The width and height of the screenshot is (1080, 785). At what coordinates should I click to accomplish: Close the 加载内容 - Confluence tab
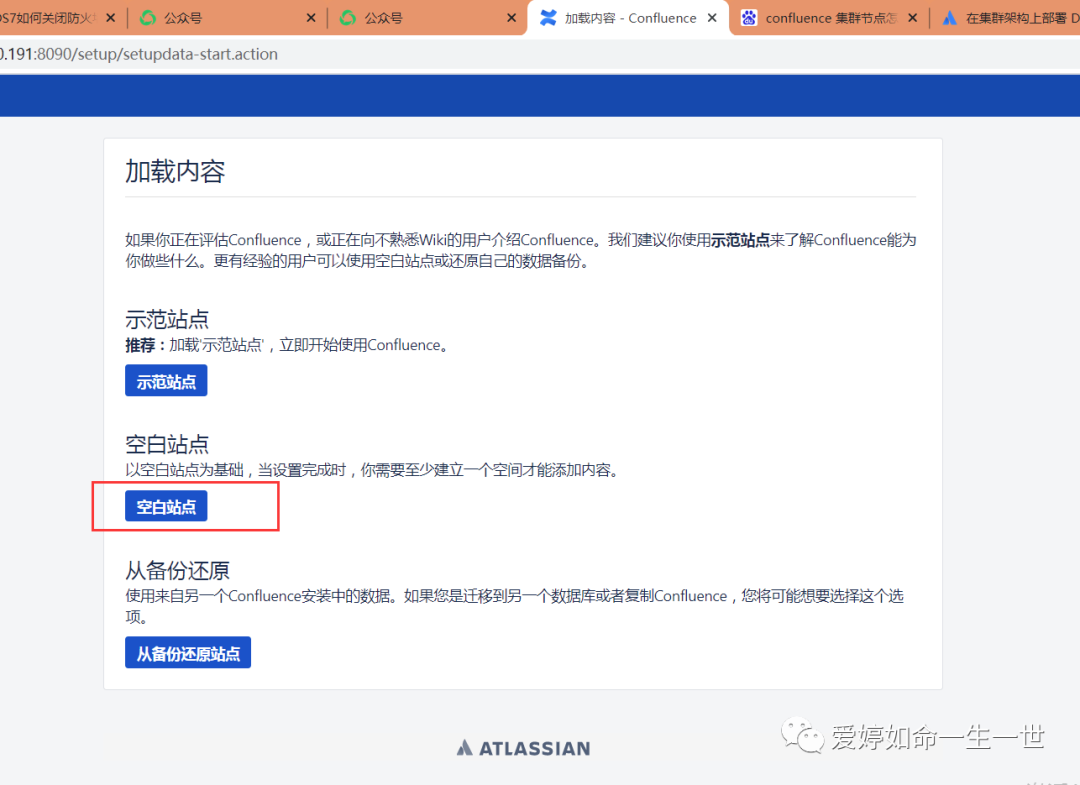(x=712, y=18)
